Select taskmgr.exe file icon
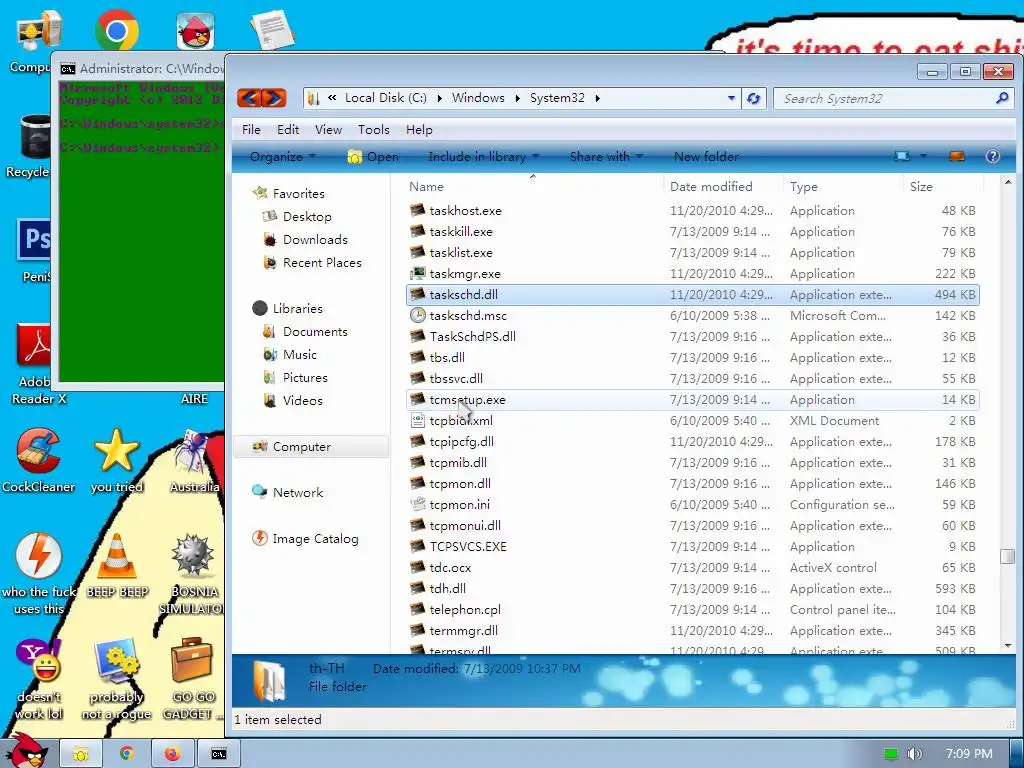Screen dimensions: 1024x768 pyautogui.click(x=417, y=274)
